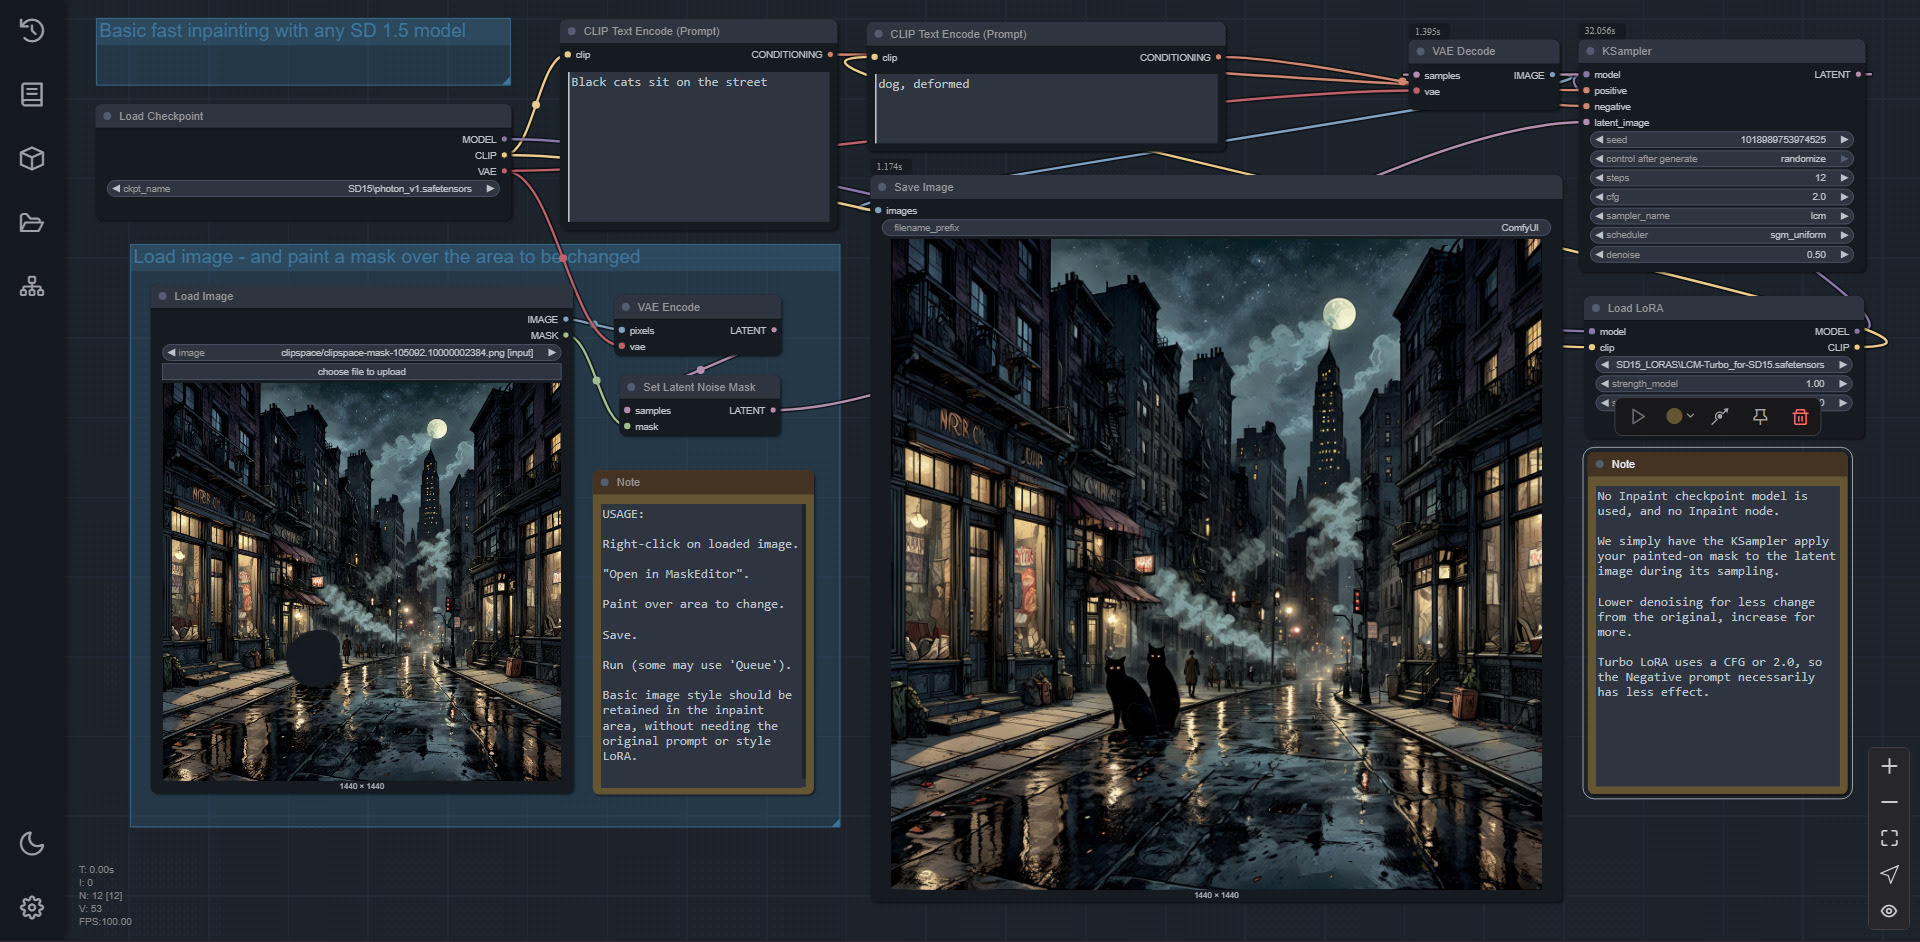Click the denoise value slider field
1920x942 pixels.
[x=1720, y=255]
